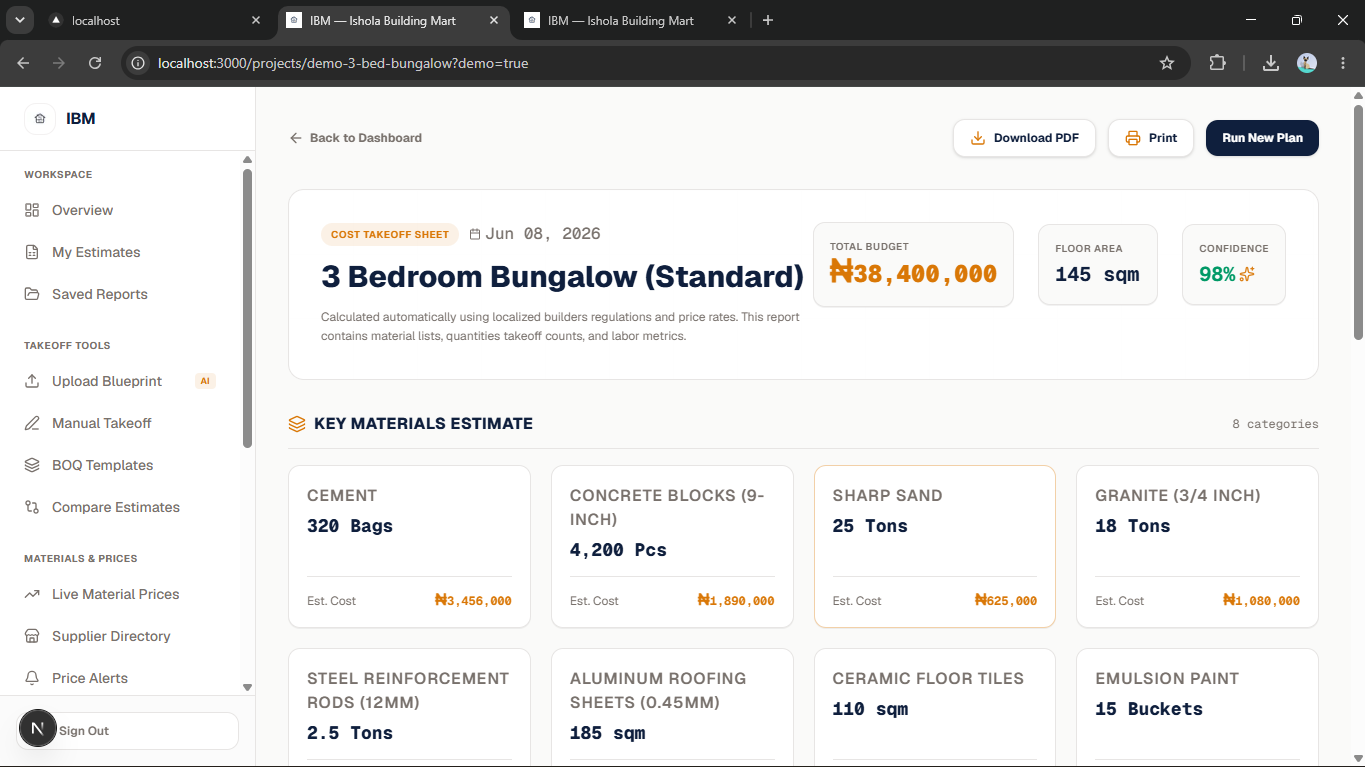
Task: Click the Total Budget ₦38,400,000 card
Action: click(913, 264)
